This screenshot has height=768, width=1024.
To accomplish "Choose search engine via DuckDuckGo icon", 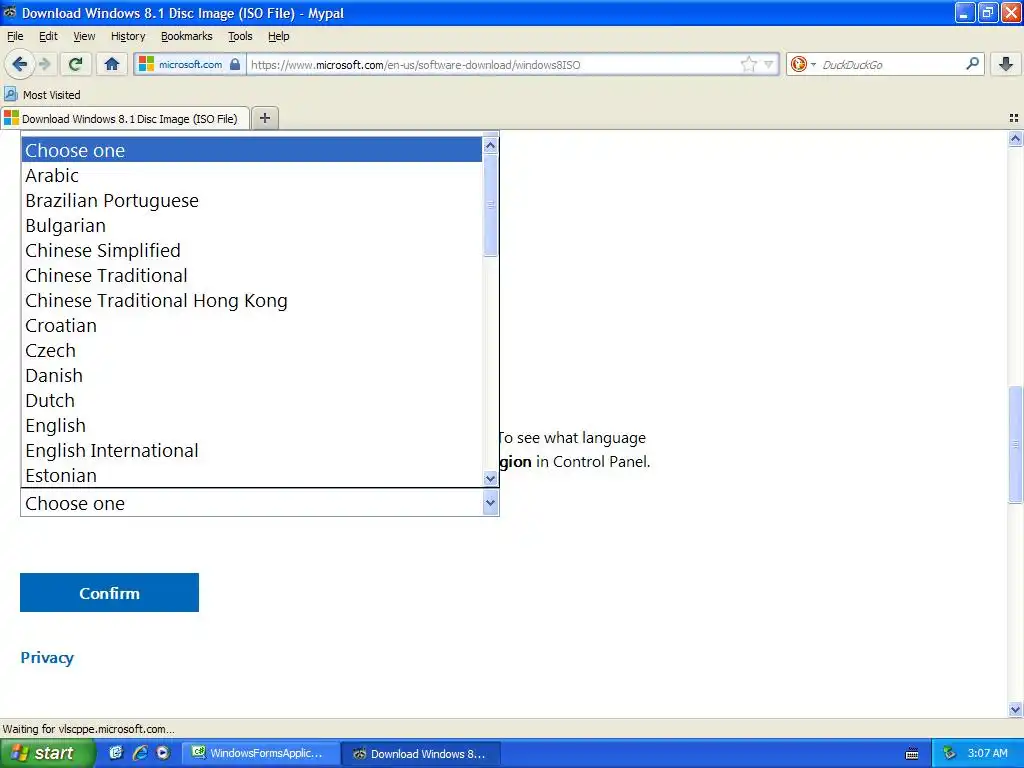I will point(803,64).
